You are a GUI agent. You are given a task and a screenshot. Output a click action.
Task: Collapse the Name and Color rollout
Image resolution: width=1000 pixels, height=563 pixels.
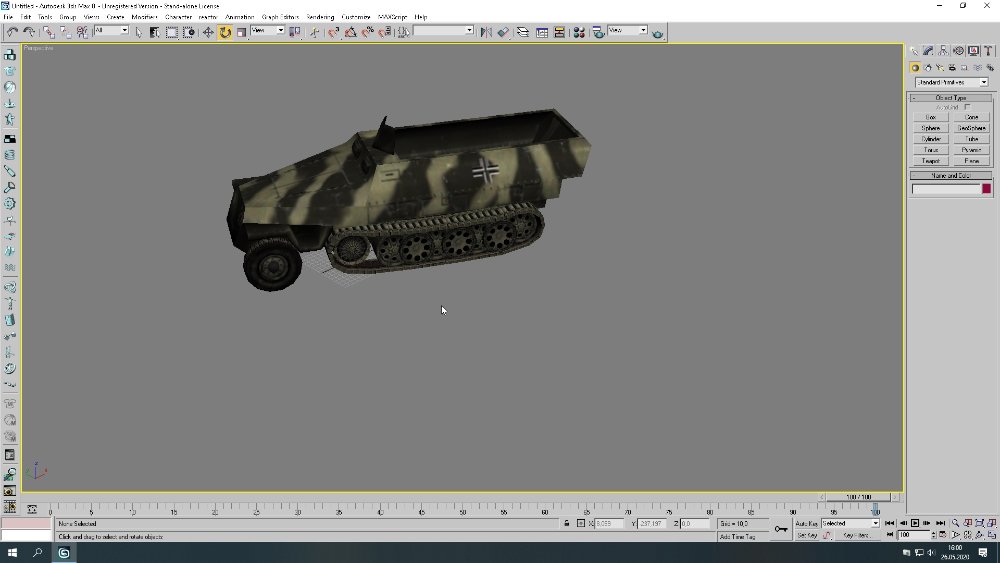[x=951, y=175]
